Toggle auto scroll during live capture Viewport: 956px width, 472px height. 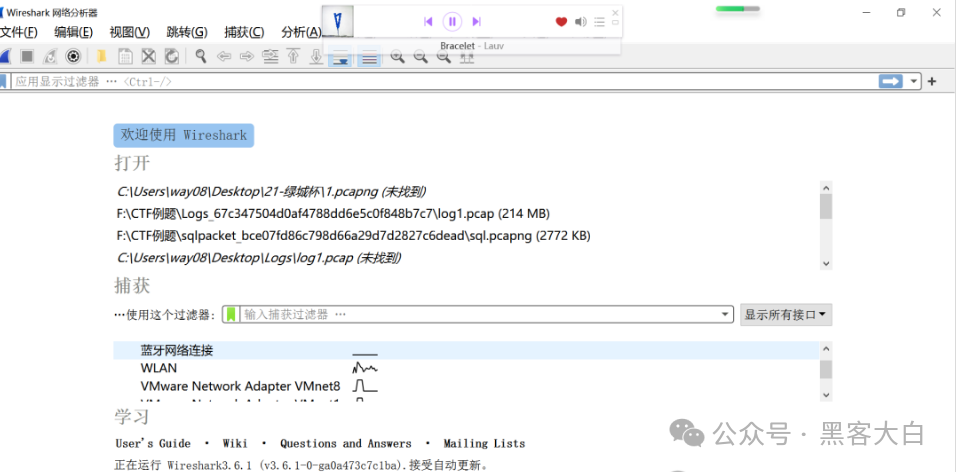(x=340, y=58)
